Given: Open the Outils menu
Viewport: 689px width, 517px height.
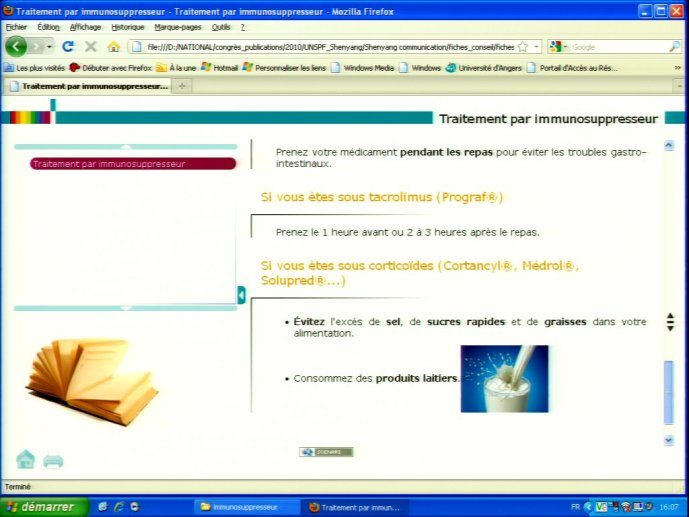Looking at the screenshot, I should (x=221, y=27).
